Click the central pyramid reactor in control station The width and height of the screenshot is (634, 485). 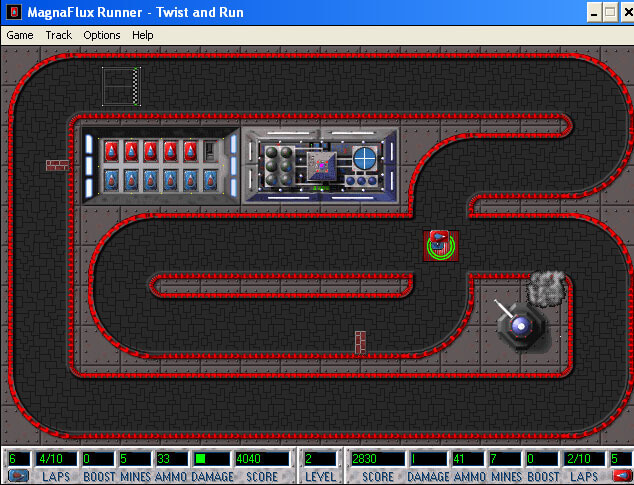click(x=322, y=165)
